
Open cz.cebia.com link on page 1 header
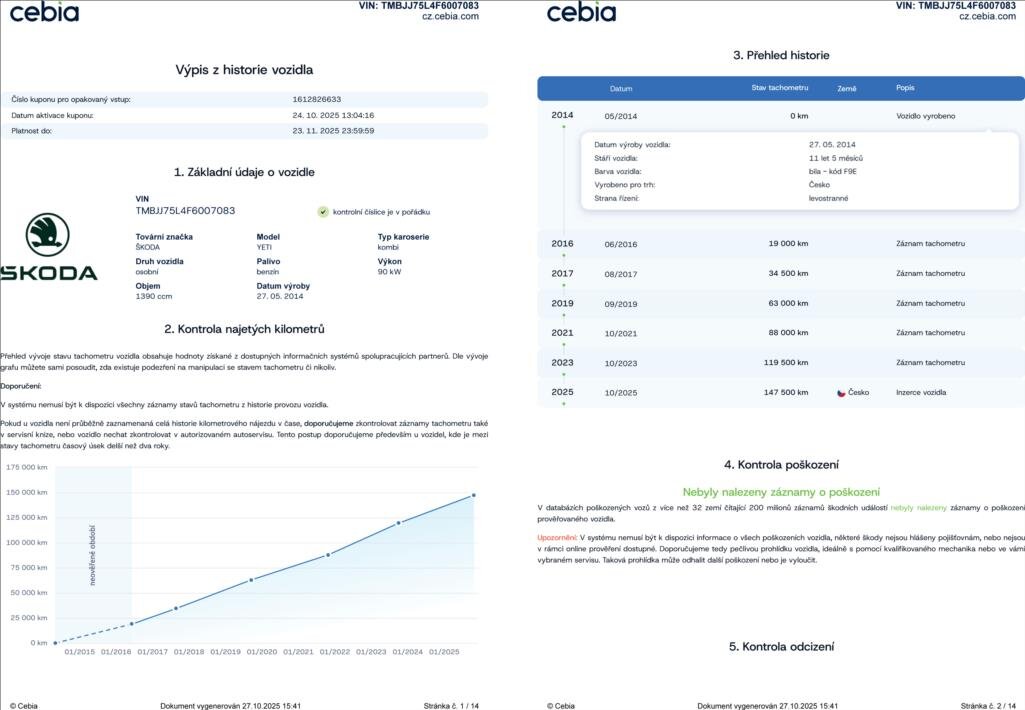pyautogui.click(x=450, y=16)
